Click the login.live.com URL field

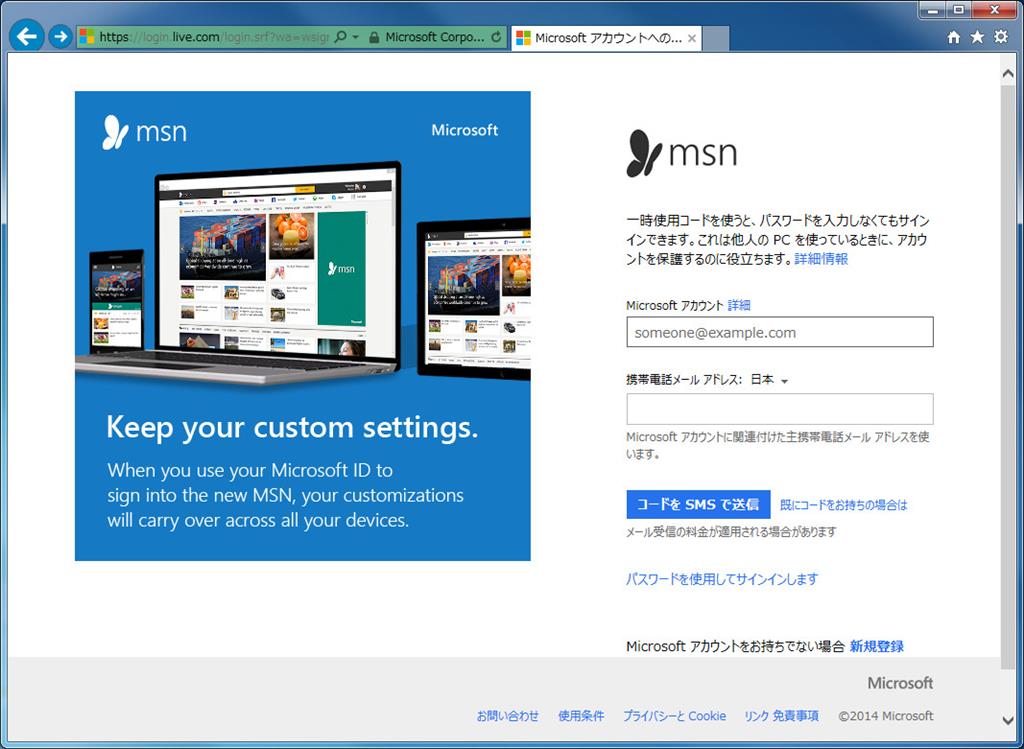pos(214,37)
